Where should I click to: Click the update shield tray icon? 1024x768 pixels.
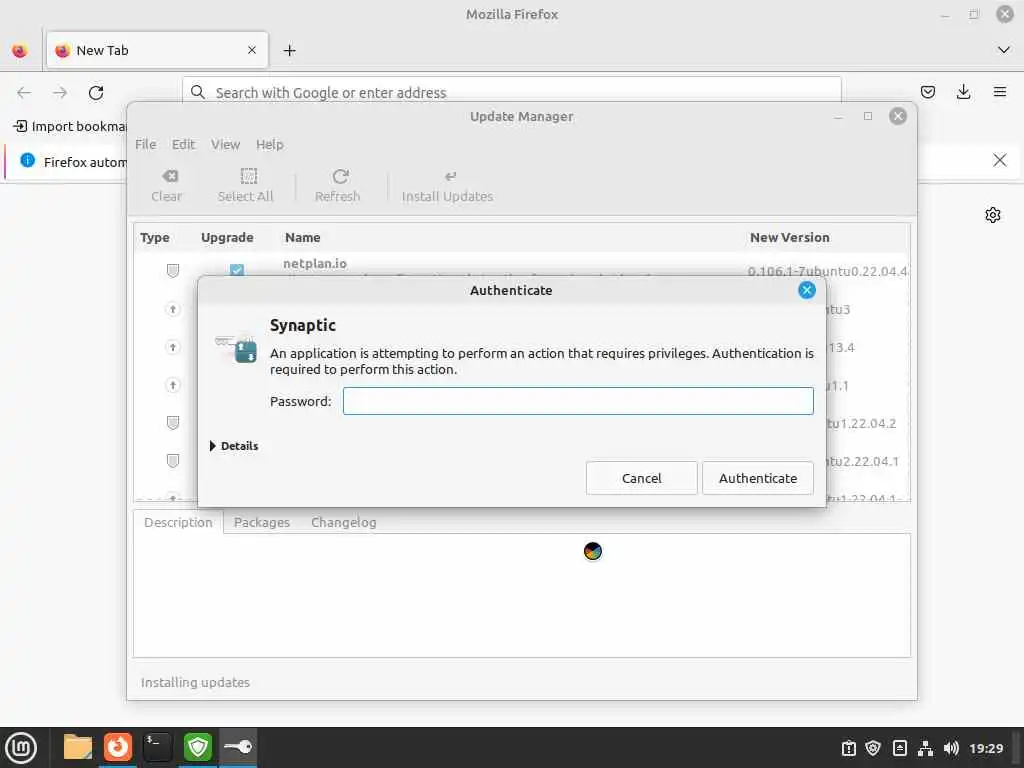point(873,748)
